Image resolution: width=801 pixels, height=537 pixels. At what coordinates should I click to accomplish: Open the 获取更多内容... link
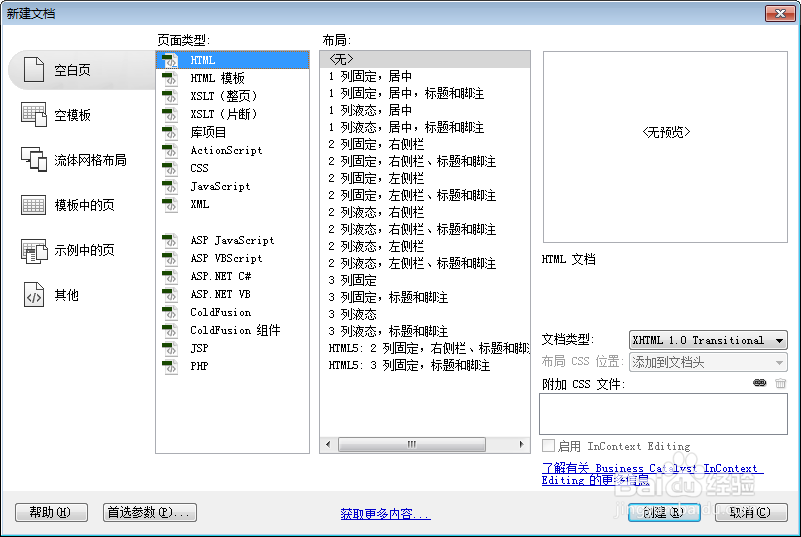[386, 513]
